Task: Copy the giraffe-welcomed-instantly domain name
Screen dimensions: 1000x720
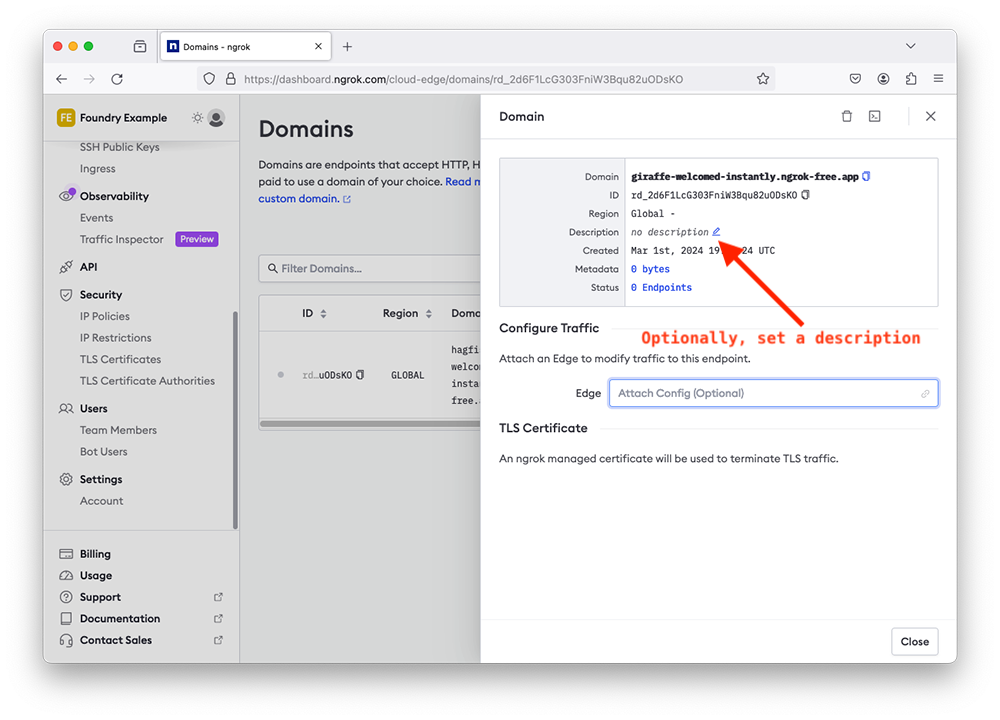Action: 866,177
